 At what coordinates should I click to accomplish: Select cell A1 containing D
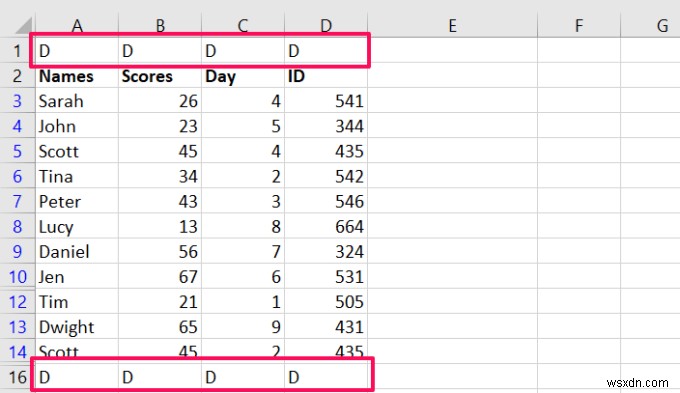tap(77, 51)
